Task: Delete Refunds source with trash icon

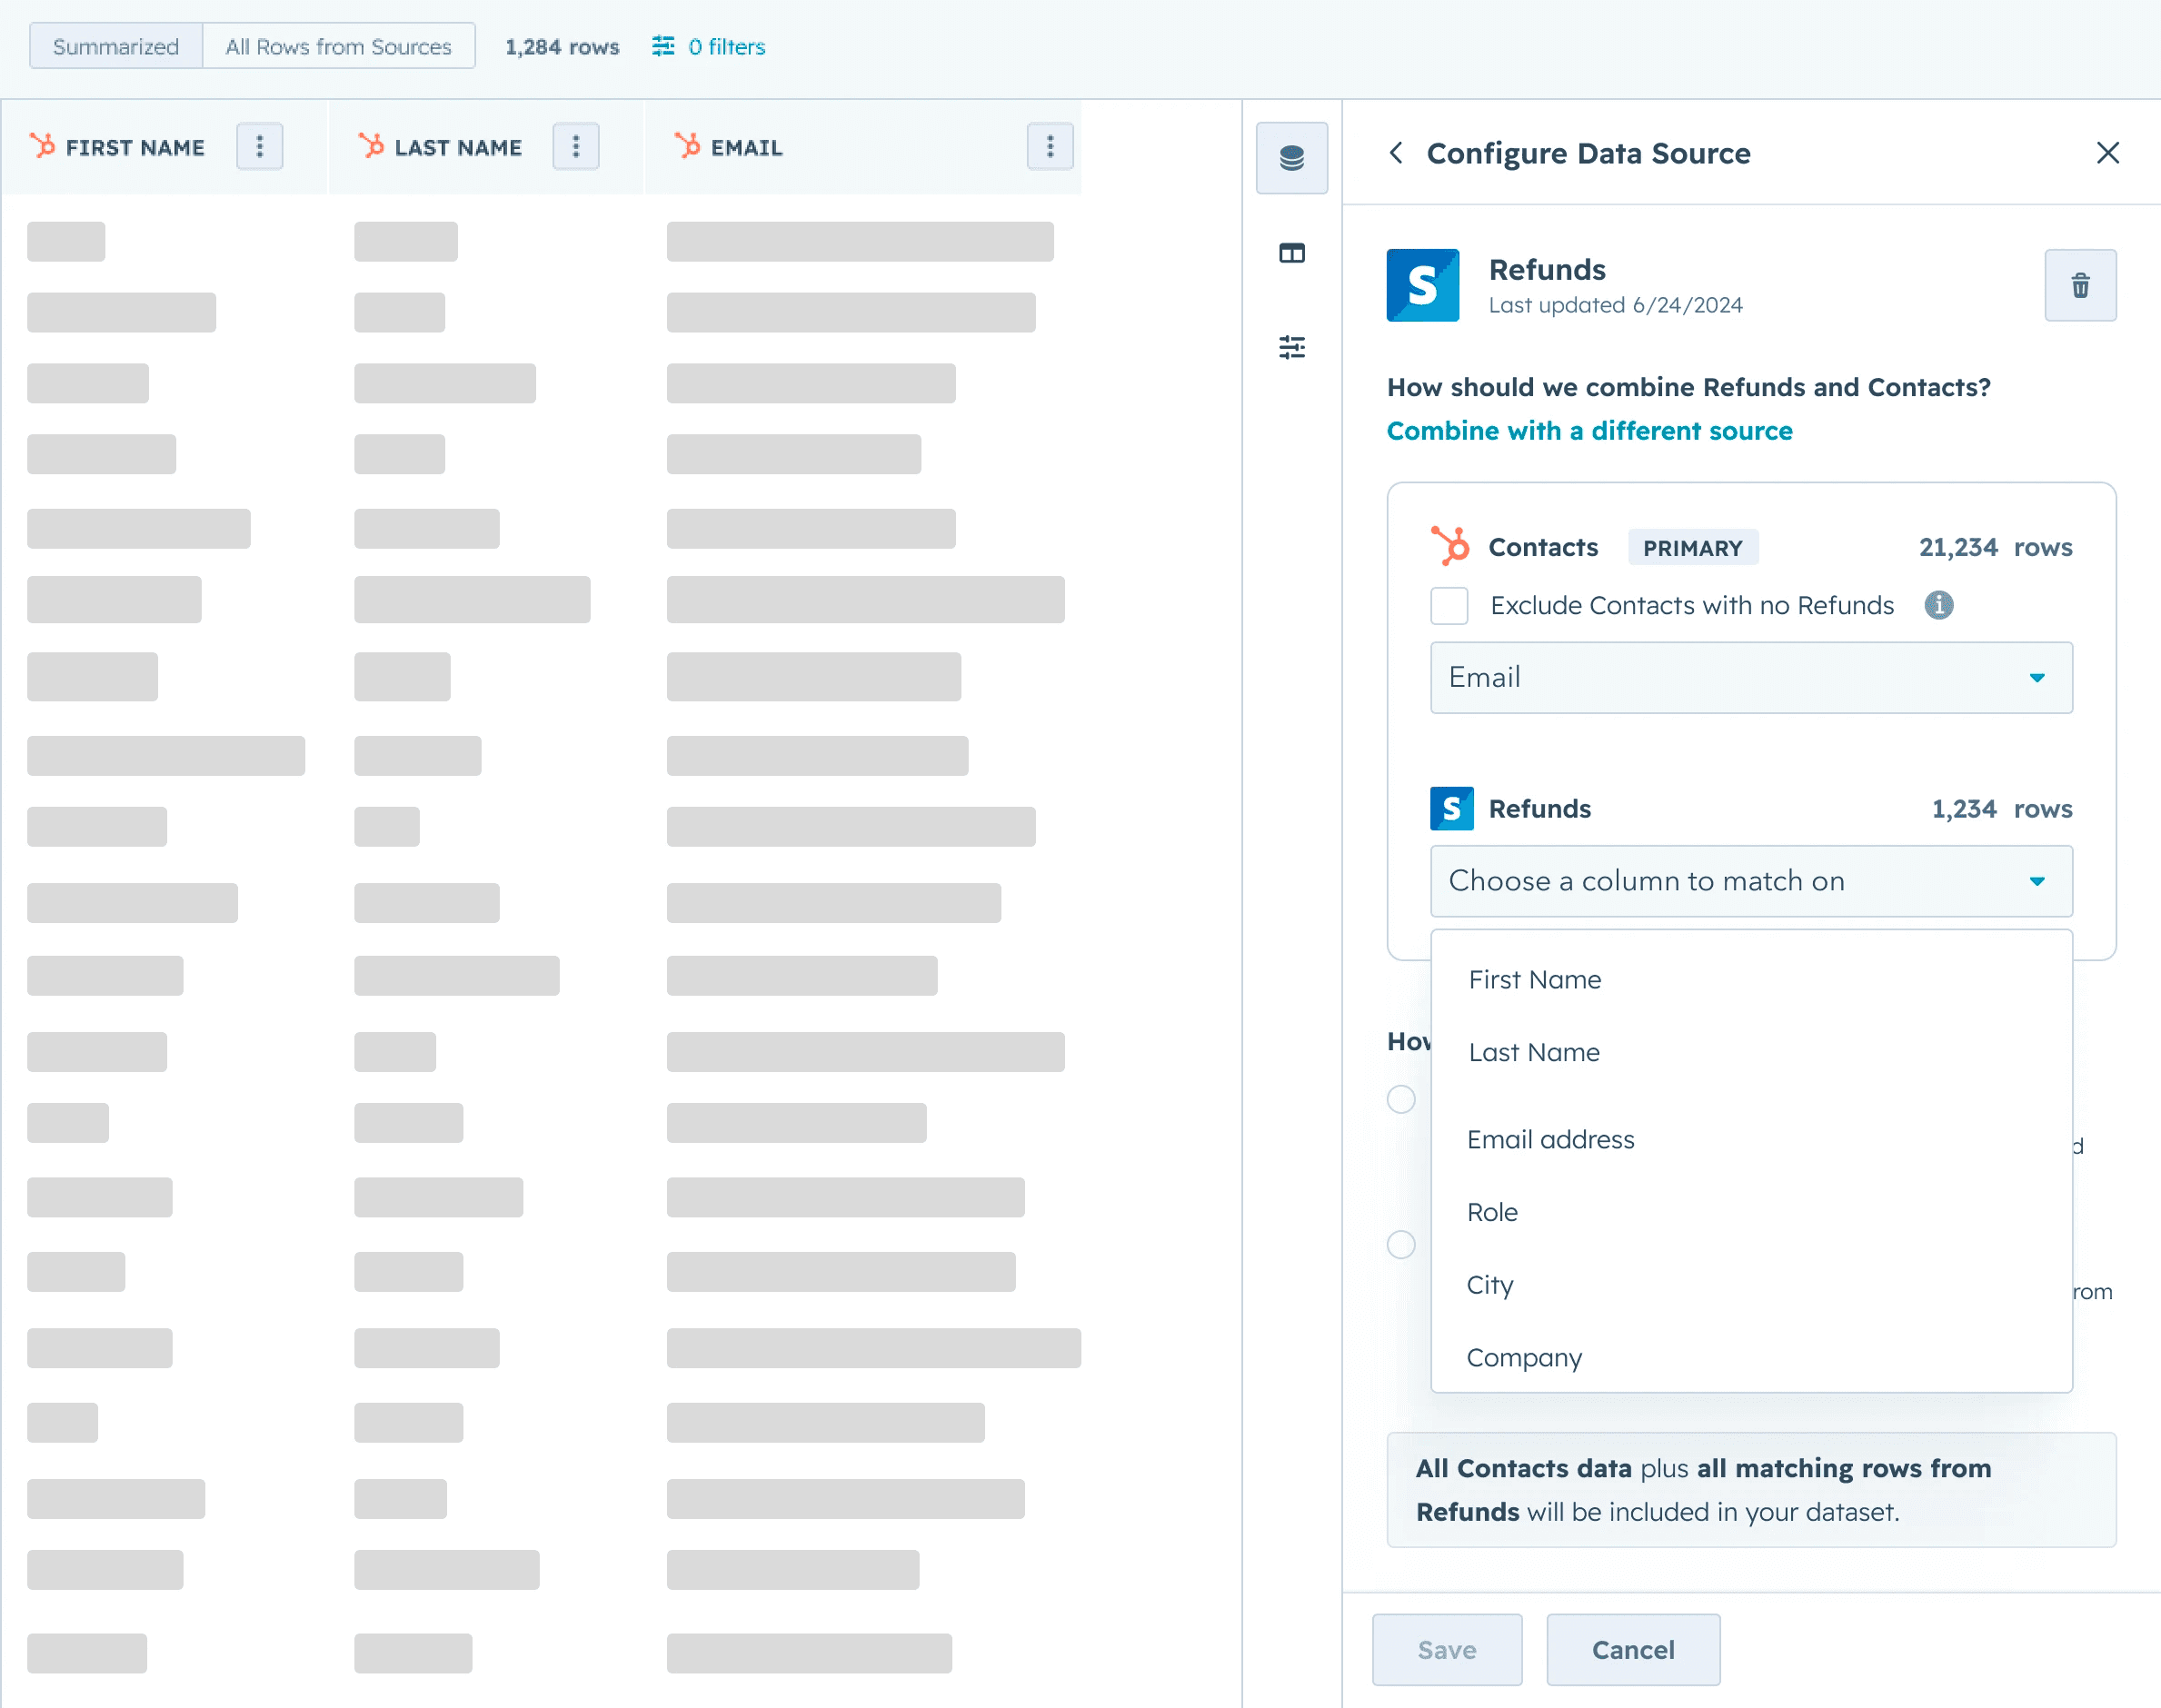Action: (x=2079, y=286)
